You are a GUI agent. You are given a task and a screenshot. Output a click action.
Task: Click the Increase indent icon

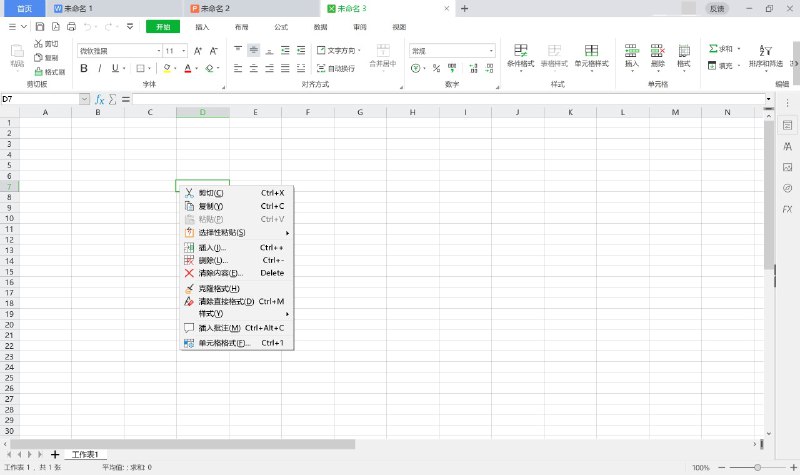[x=301, y=50]
